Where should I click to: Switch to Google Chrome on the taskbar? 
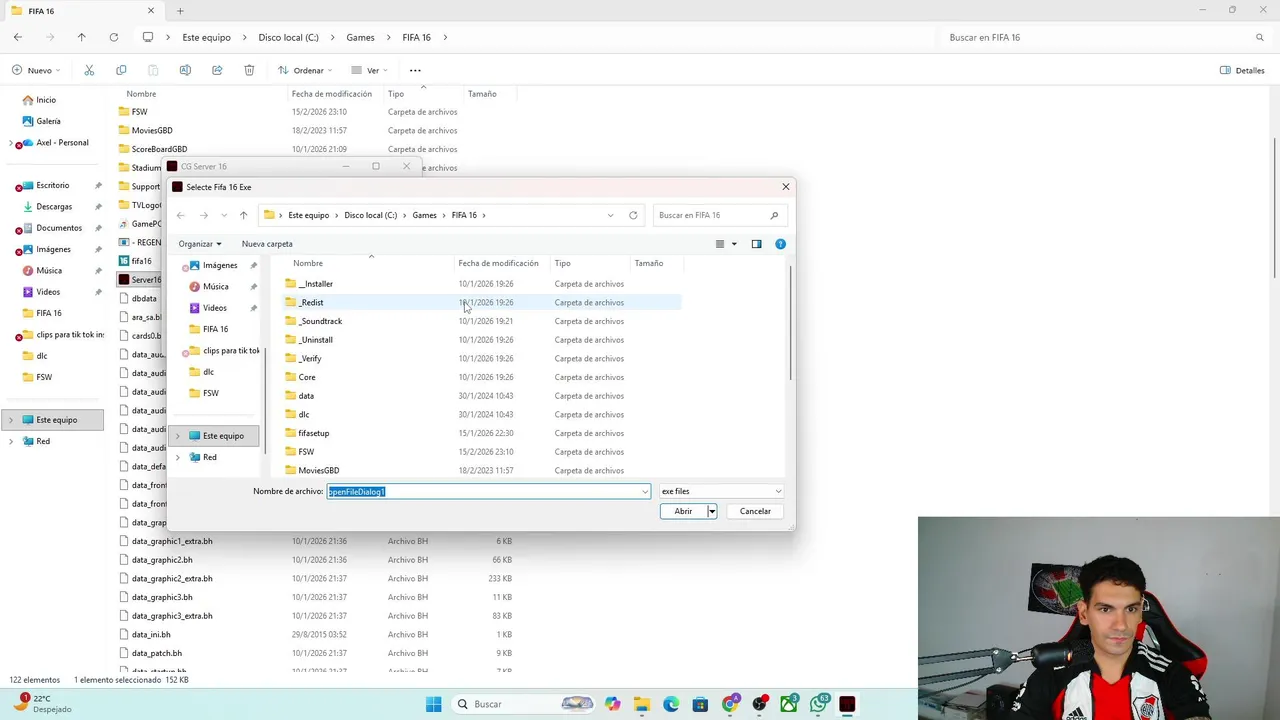click(730, 704)
